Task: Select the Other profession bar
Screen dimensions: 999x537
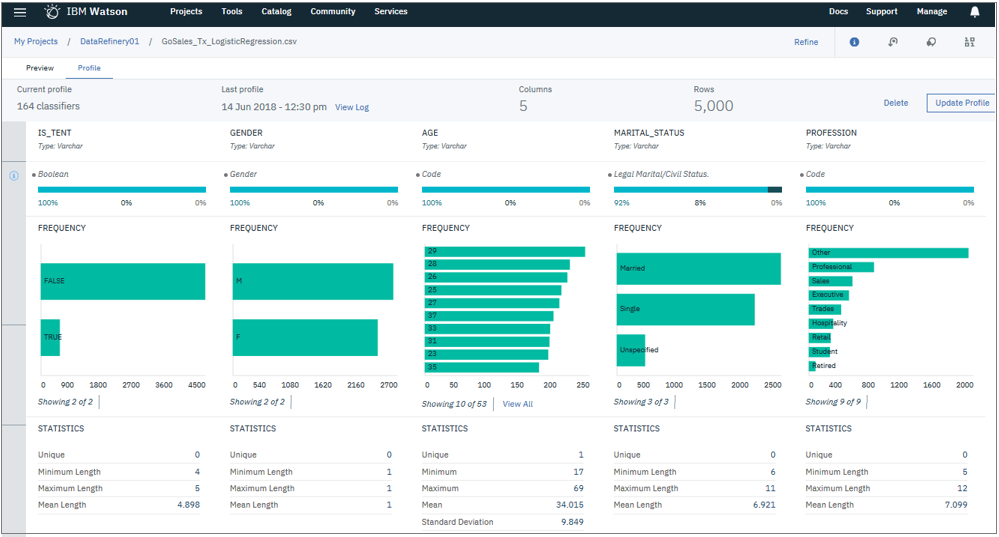Action: [889, 253]
